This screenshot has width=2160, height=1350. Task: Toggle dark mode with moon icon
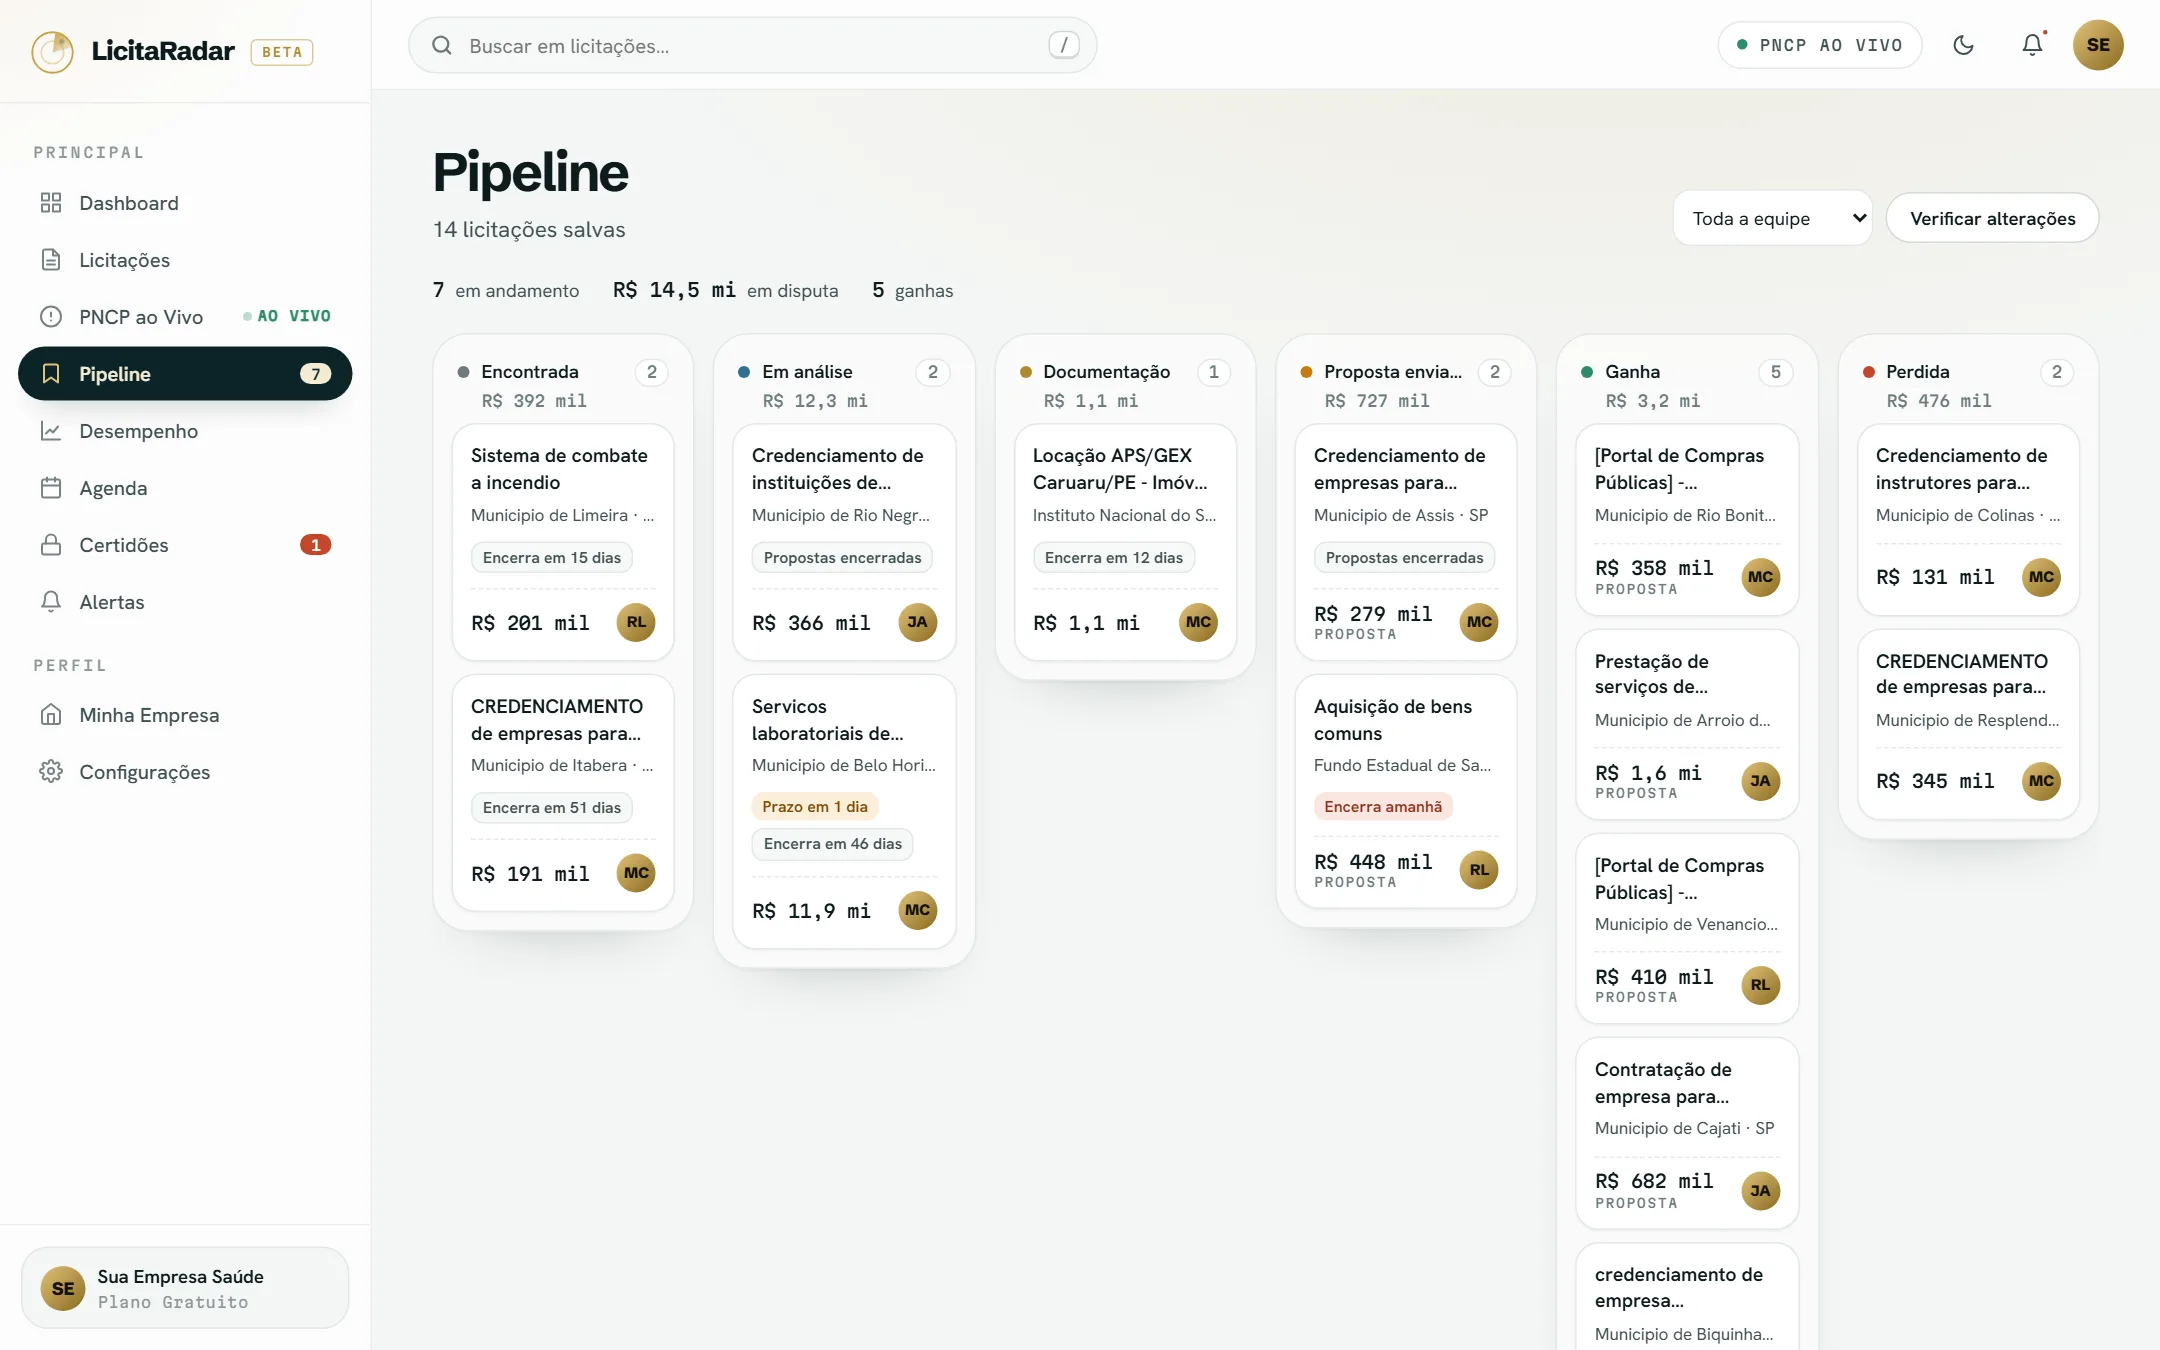click(1963, 45)
